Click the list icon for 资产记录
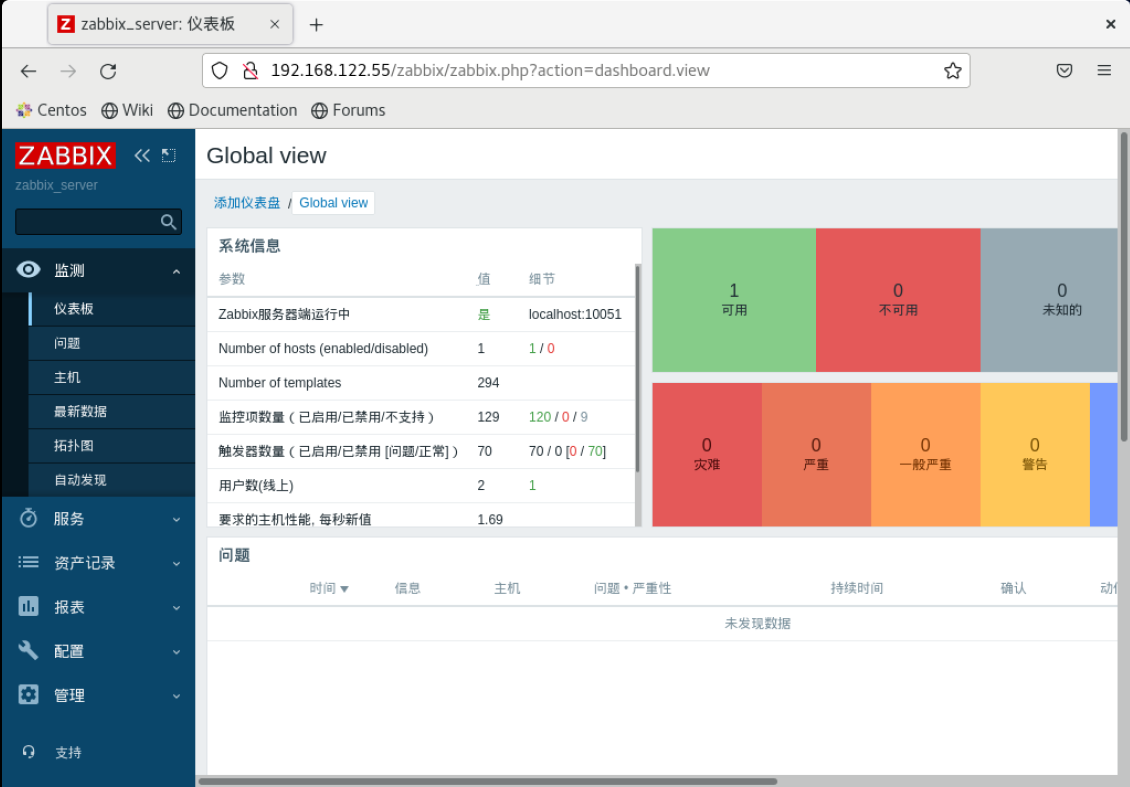Screen dimensions: 1130x787 (x=28, y=561)
